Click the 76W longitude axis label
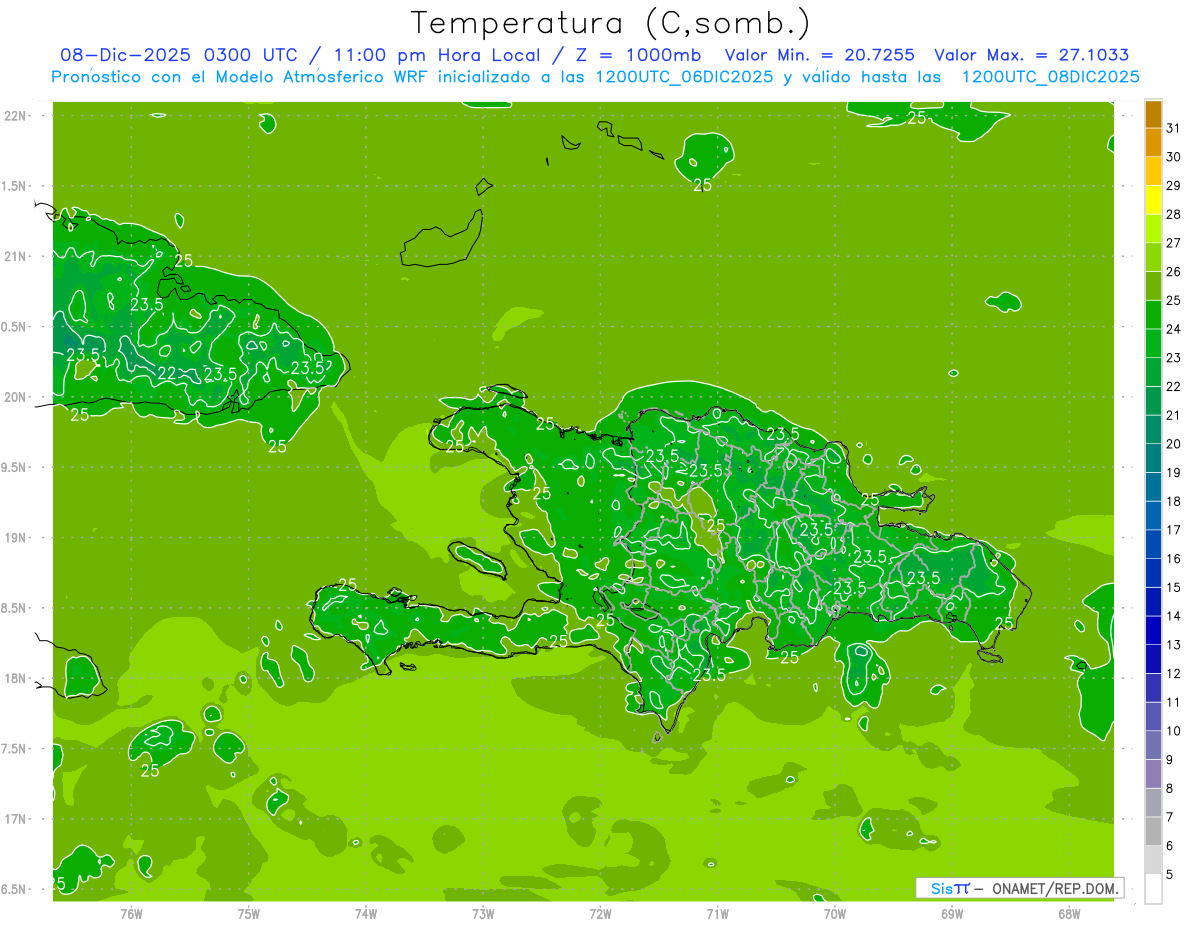This screenshot has height=927, width=1200. coord(131,913)
